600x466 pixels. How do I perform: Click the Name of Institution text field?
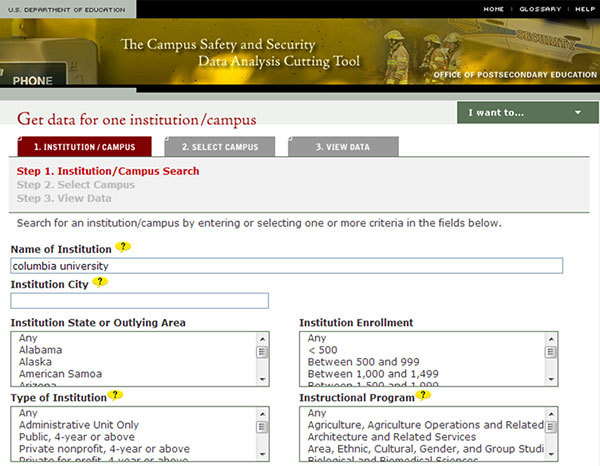(286, 266)
